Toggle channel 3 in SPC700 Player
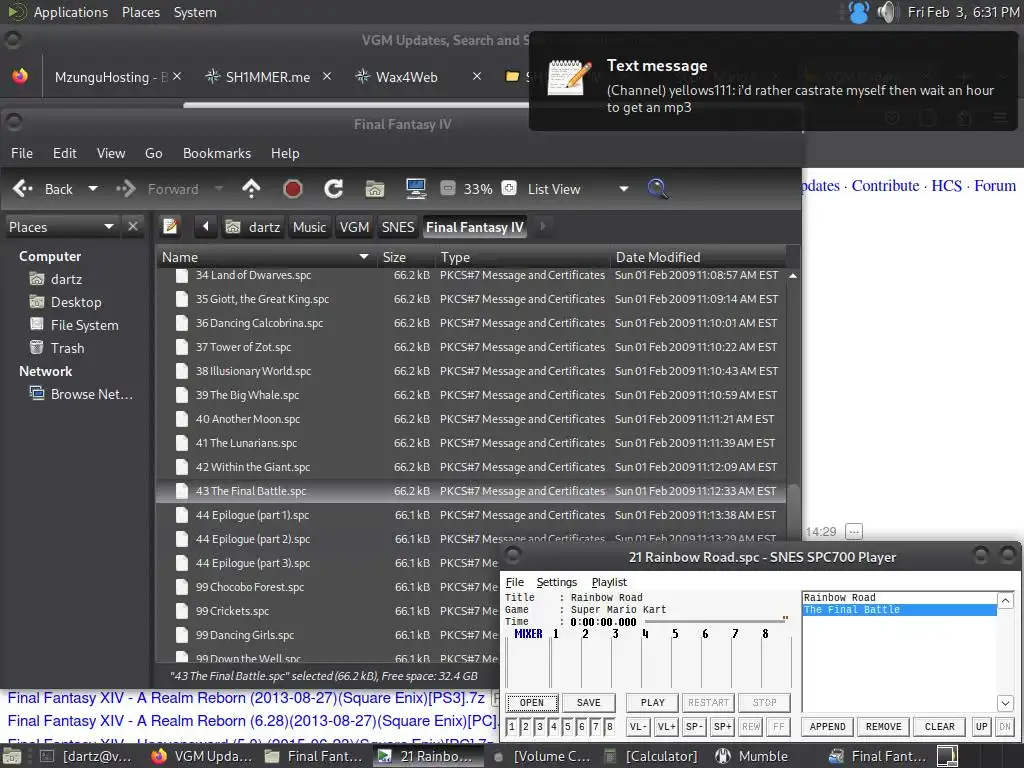Viewport: 1024px width, 768px height. pos(539,726)
